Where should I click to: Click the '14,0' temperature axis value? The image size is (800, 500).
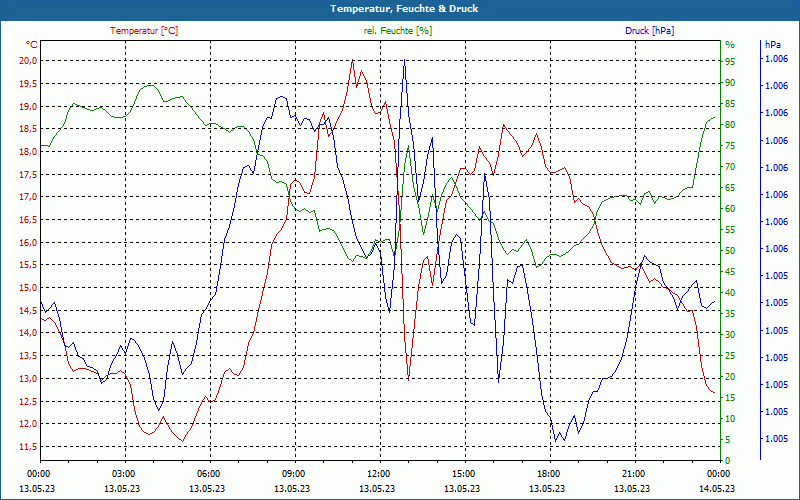pos(28,333)
